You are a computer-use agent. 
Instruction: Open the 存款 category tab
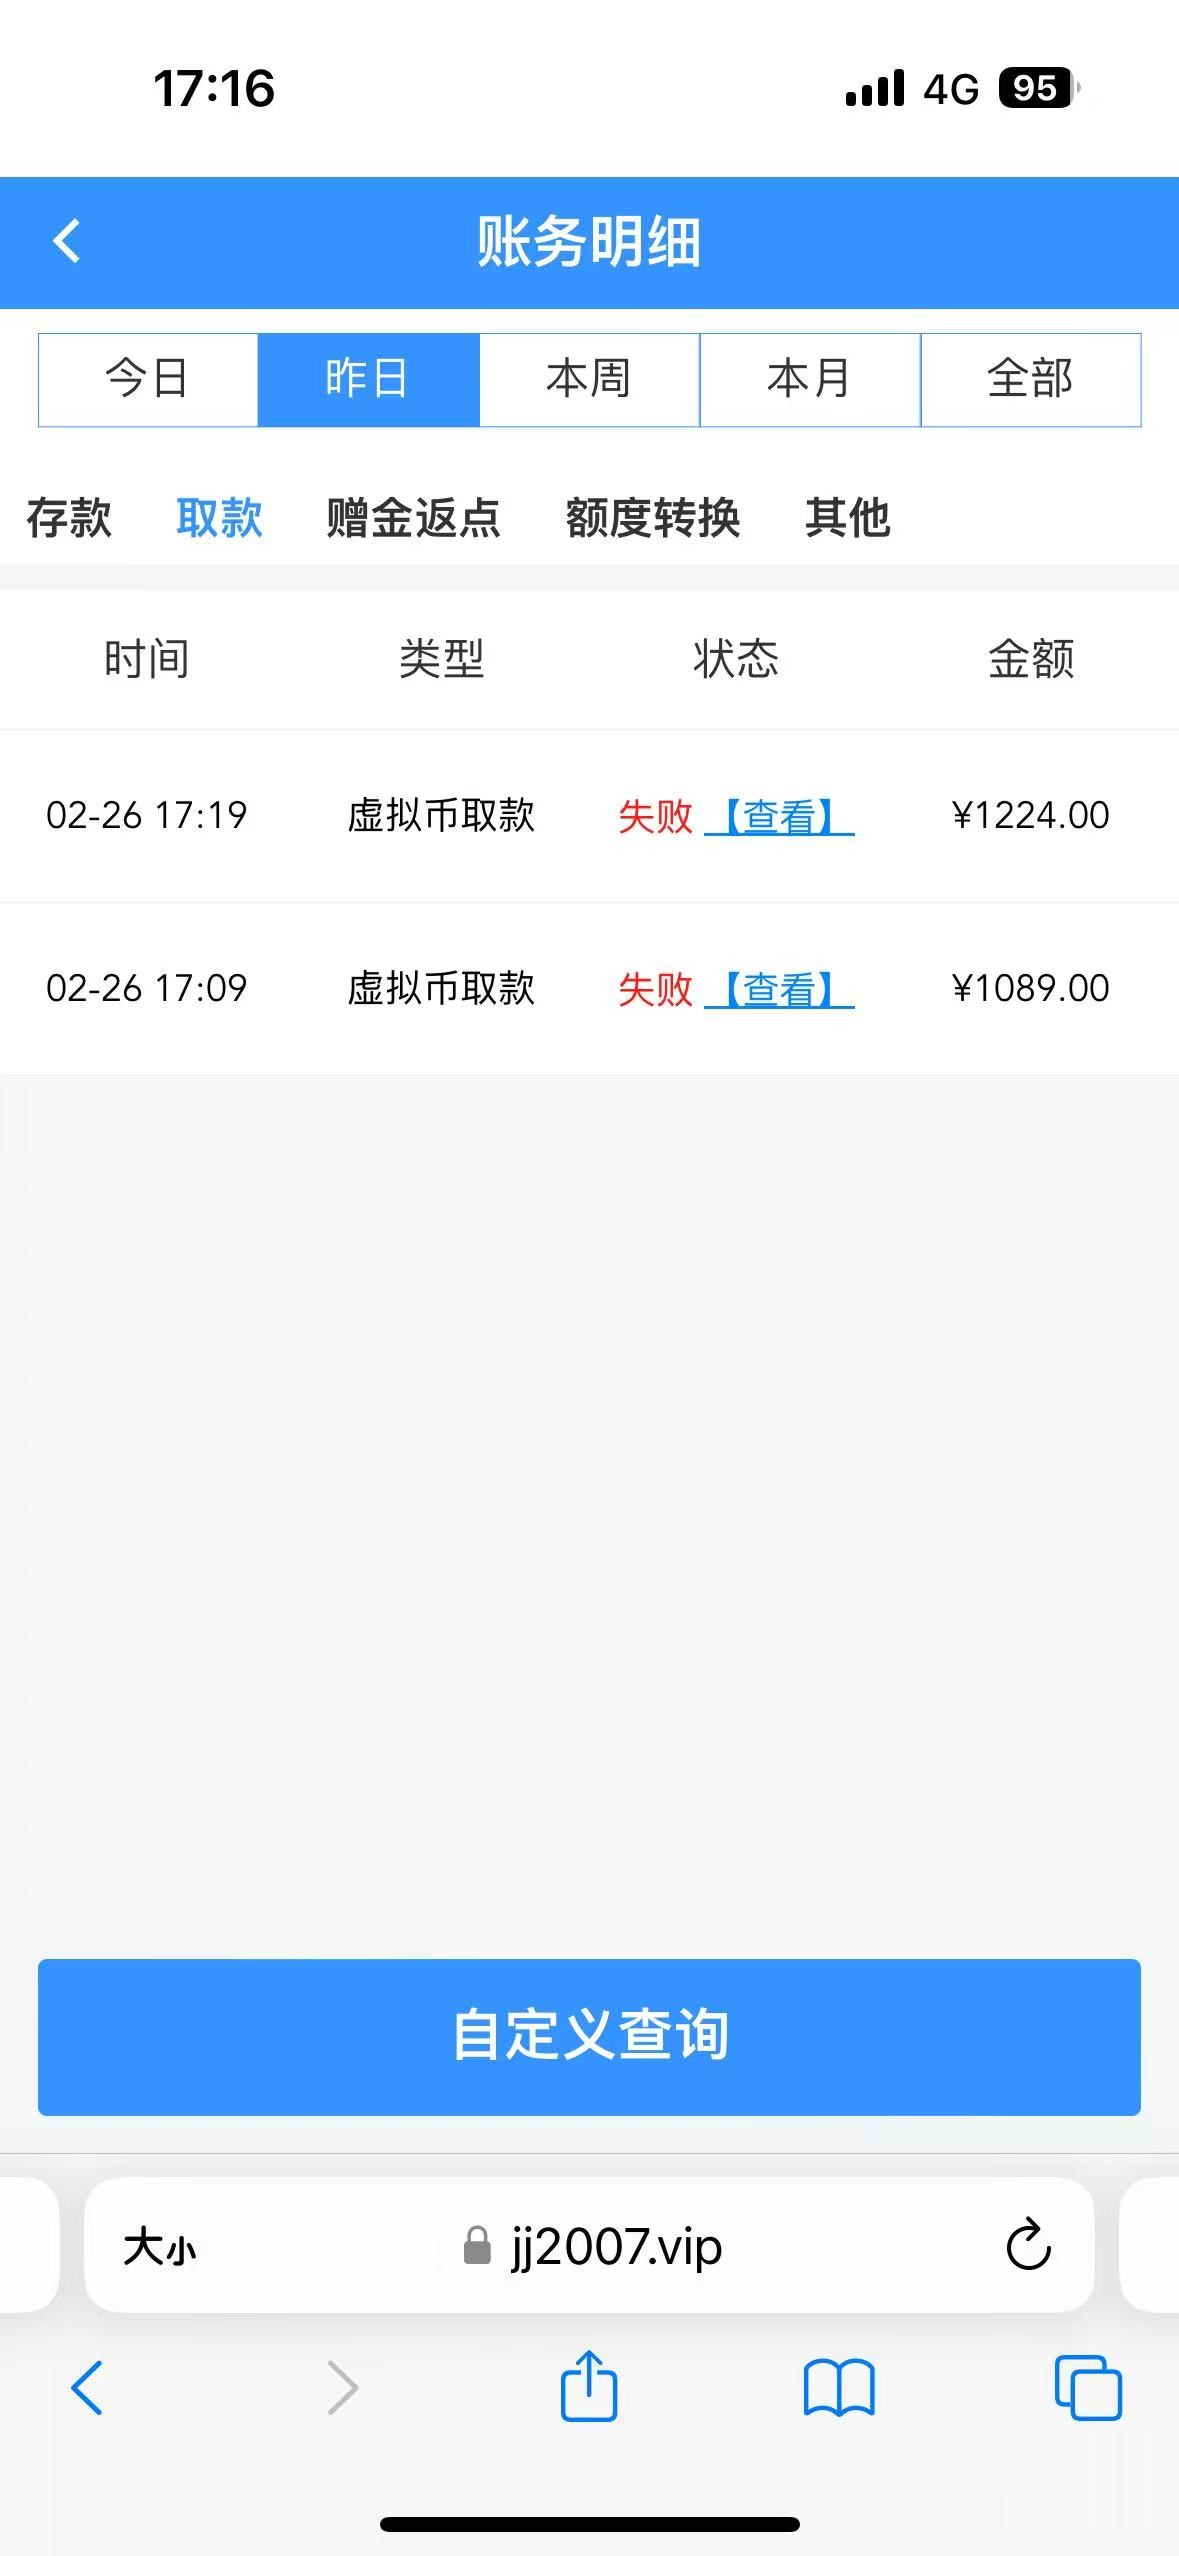point(69,518)
